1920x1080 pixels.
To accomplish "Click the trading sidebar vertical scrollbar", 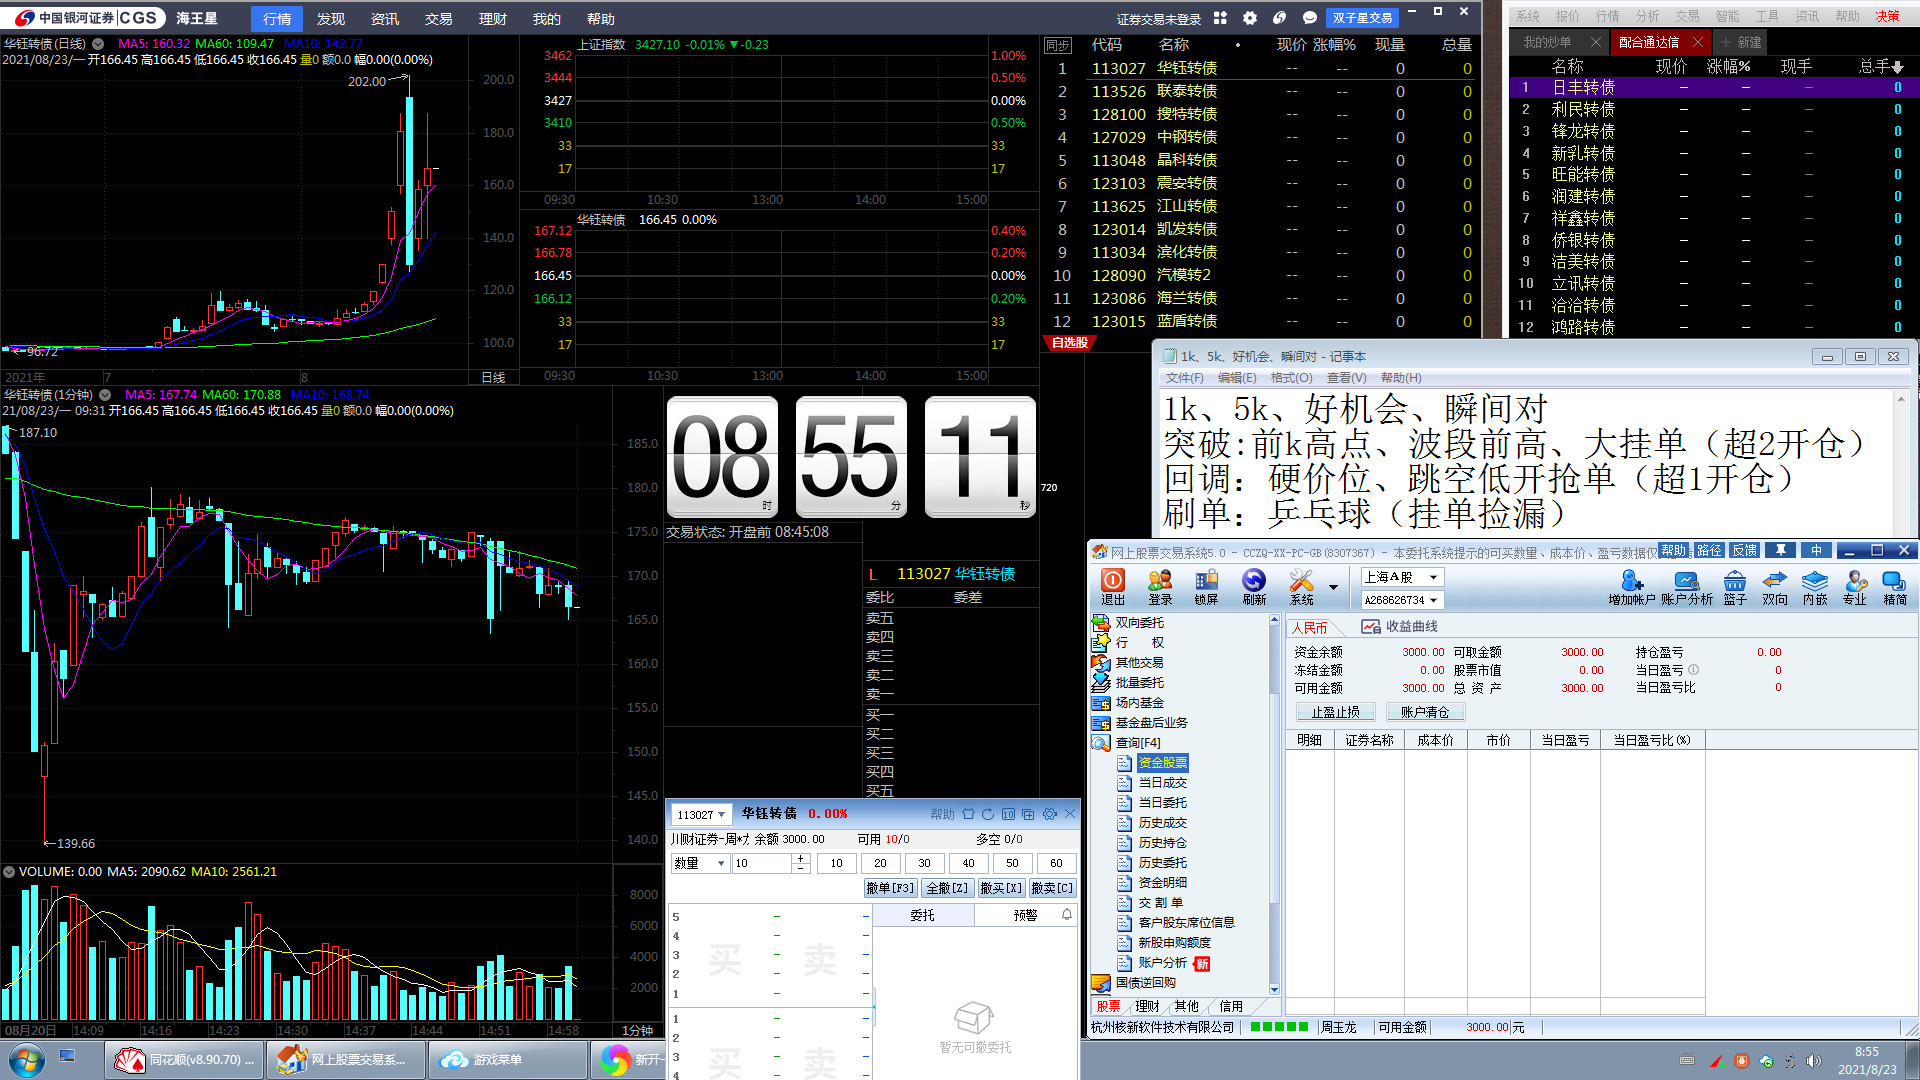I will [x=1274, y=804].
